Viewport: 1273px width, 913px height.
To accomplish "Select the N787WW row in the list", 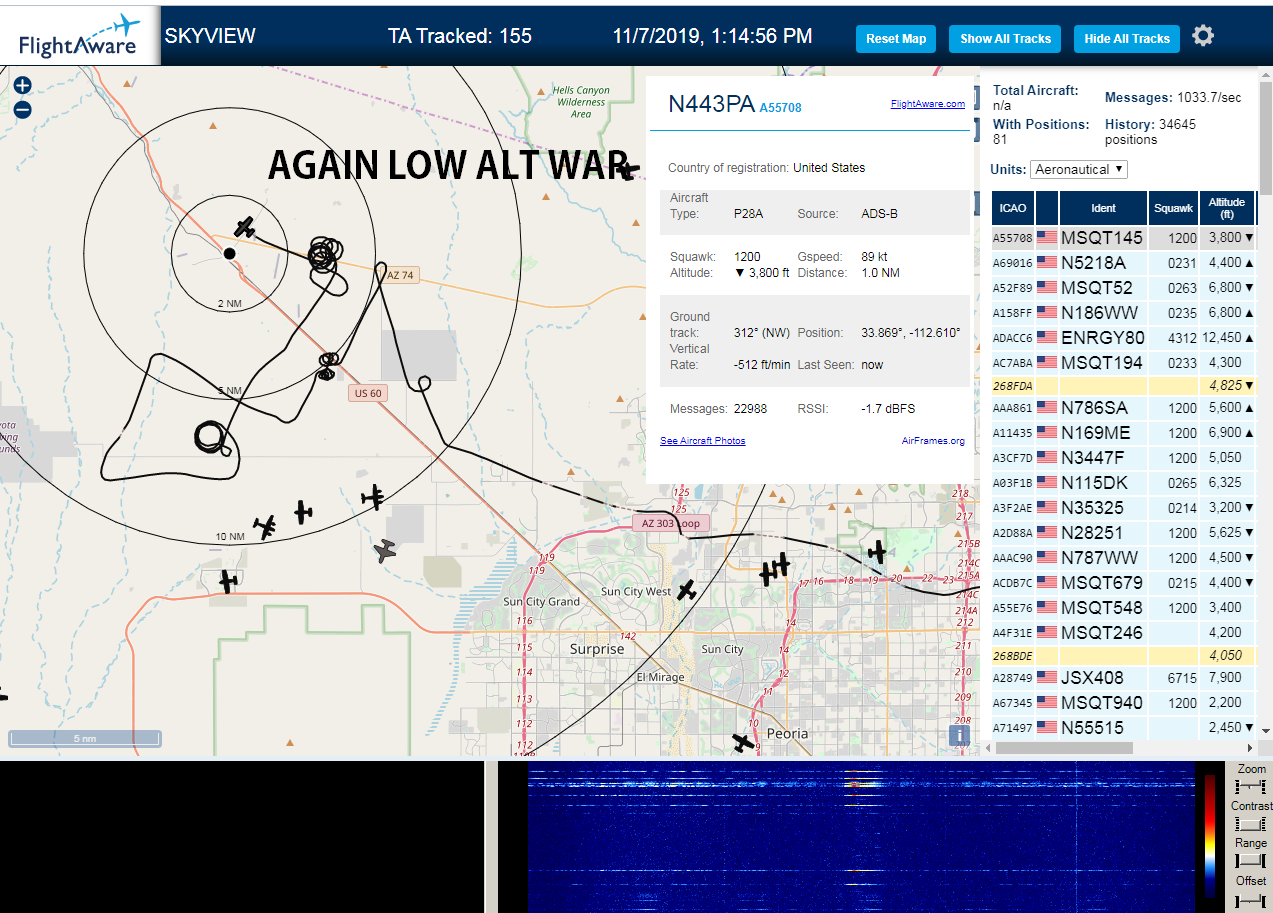I will point(1124,558).
